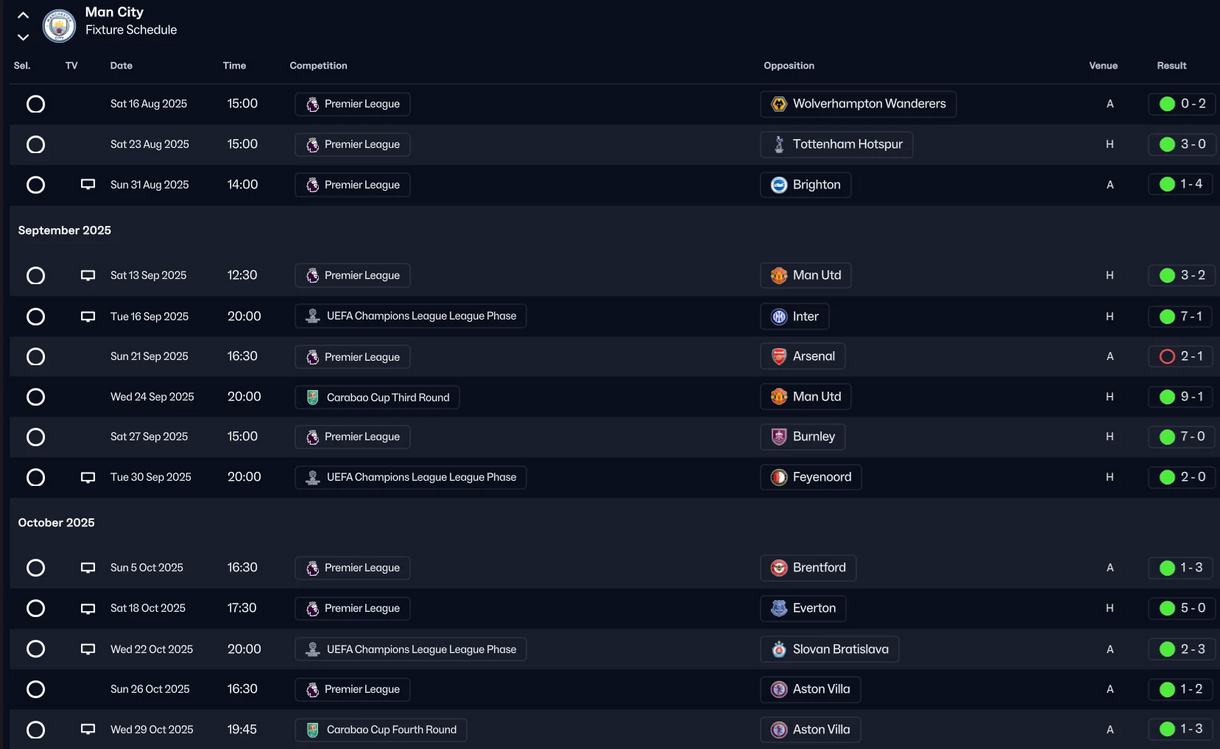Toggle selection circle for Everton fixture

(36, 608)
